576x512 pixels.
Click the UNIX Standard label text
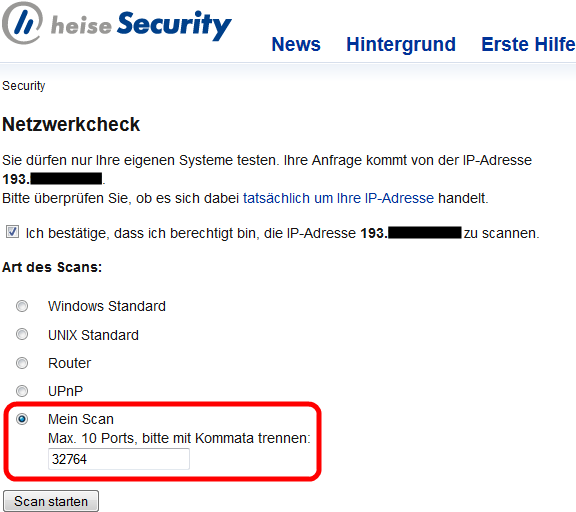(x=93, y=335)
